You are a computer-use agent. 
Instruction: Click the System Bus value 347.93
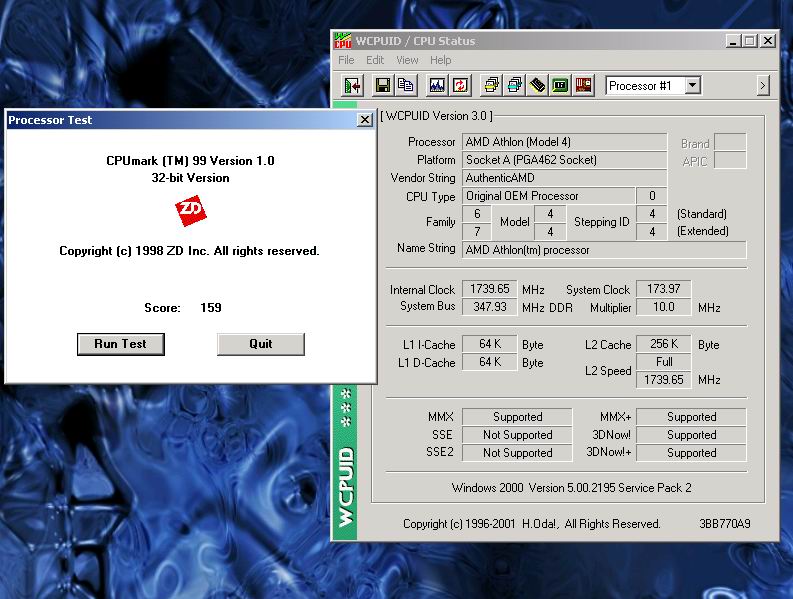coord(490,307)
